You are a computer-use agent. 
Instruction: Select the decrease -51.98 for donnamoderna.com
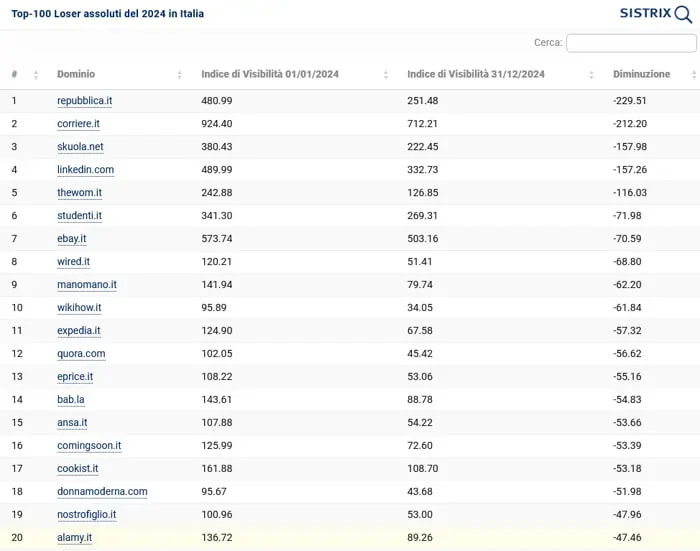[x=627, y=492]
